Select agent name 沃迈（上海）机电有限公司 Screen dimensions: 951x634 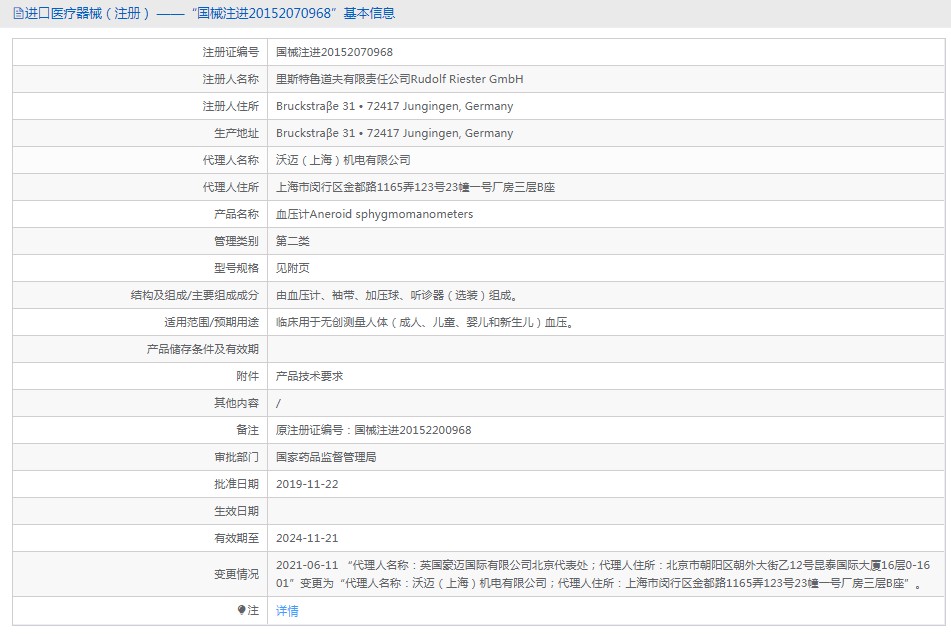click(343, 160)
